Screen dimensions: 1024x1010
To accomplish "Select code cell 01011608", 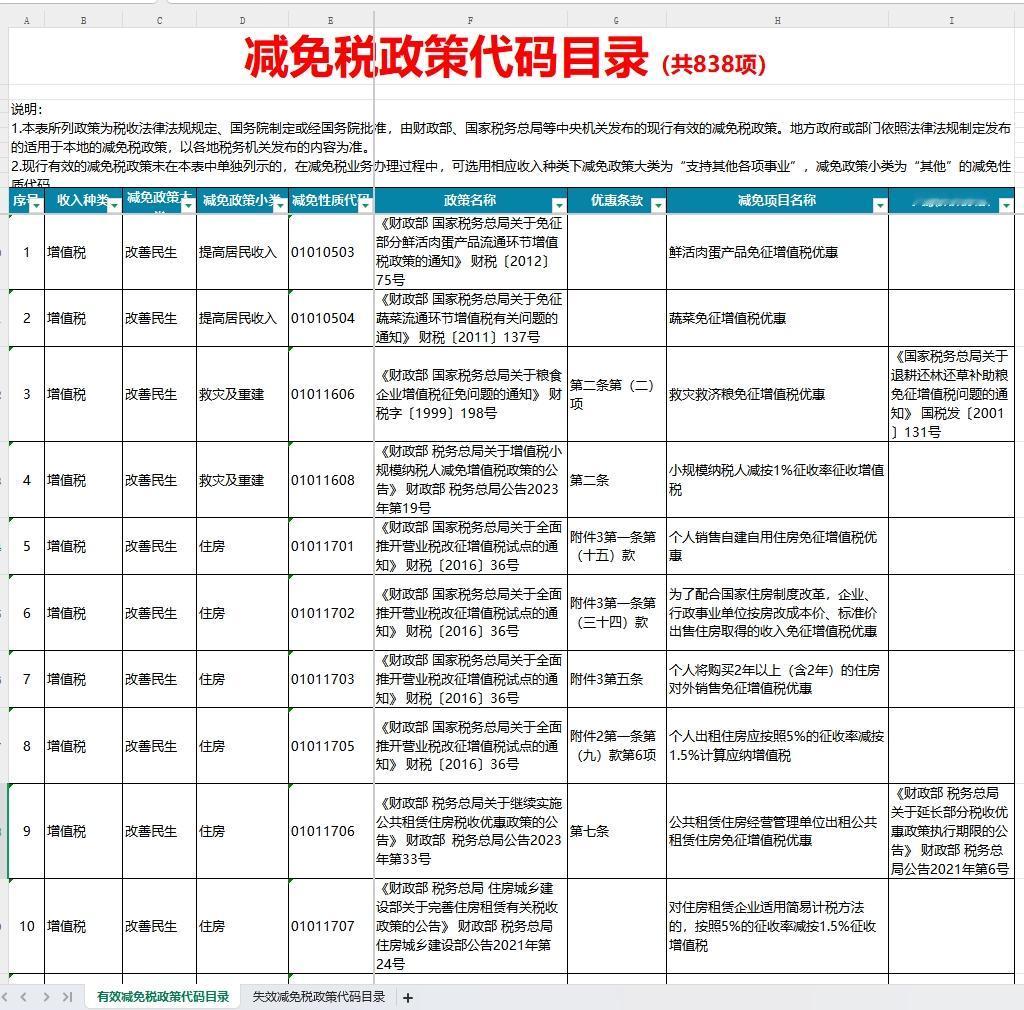I will [x=331, y=480].
